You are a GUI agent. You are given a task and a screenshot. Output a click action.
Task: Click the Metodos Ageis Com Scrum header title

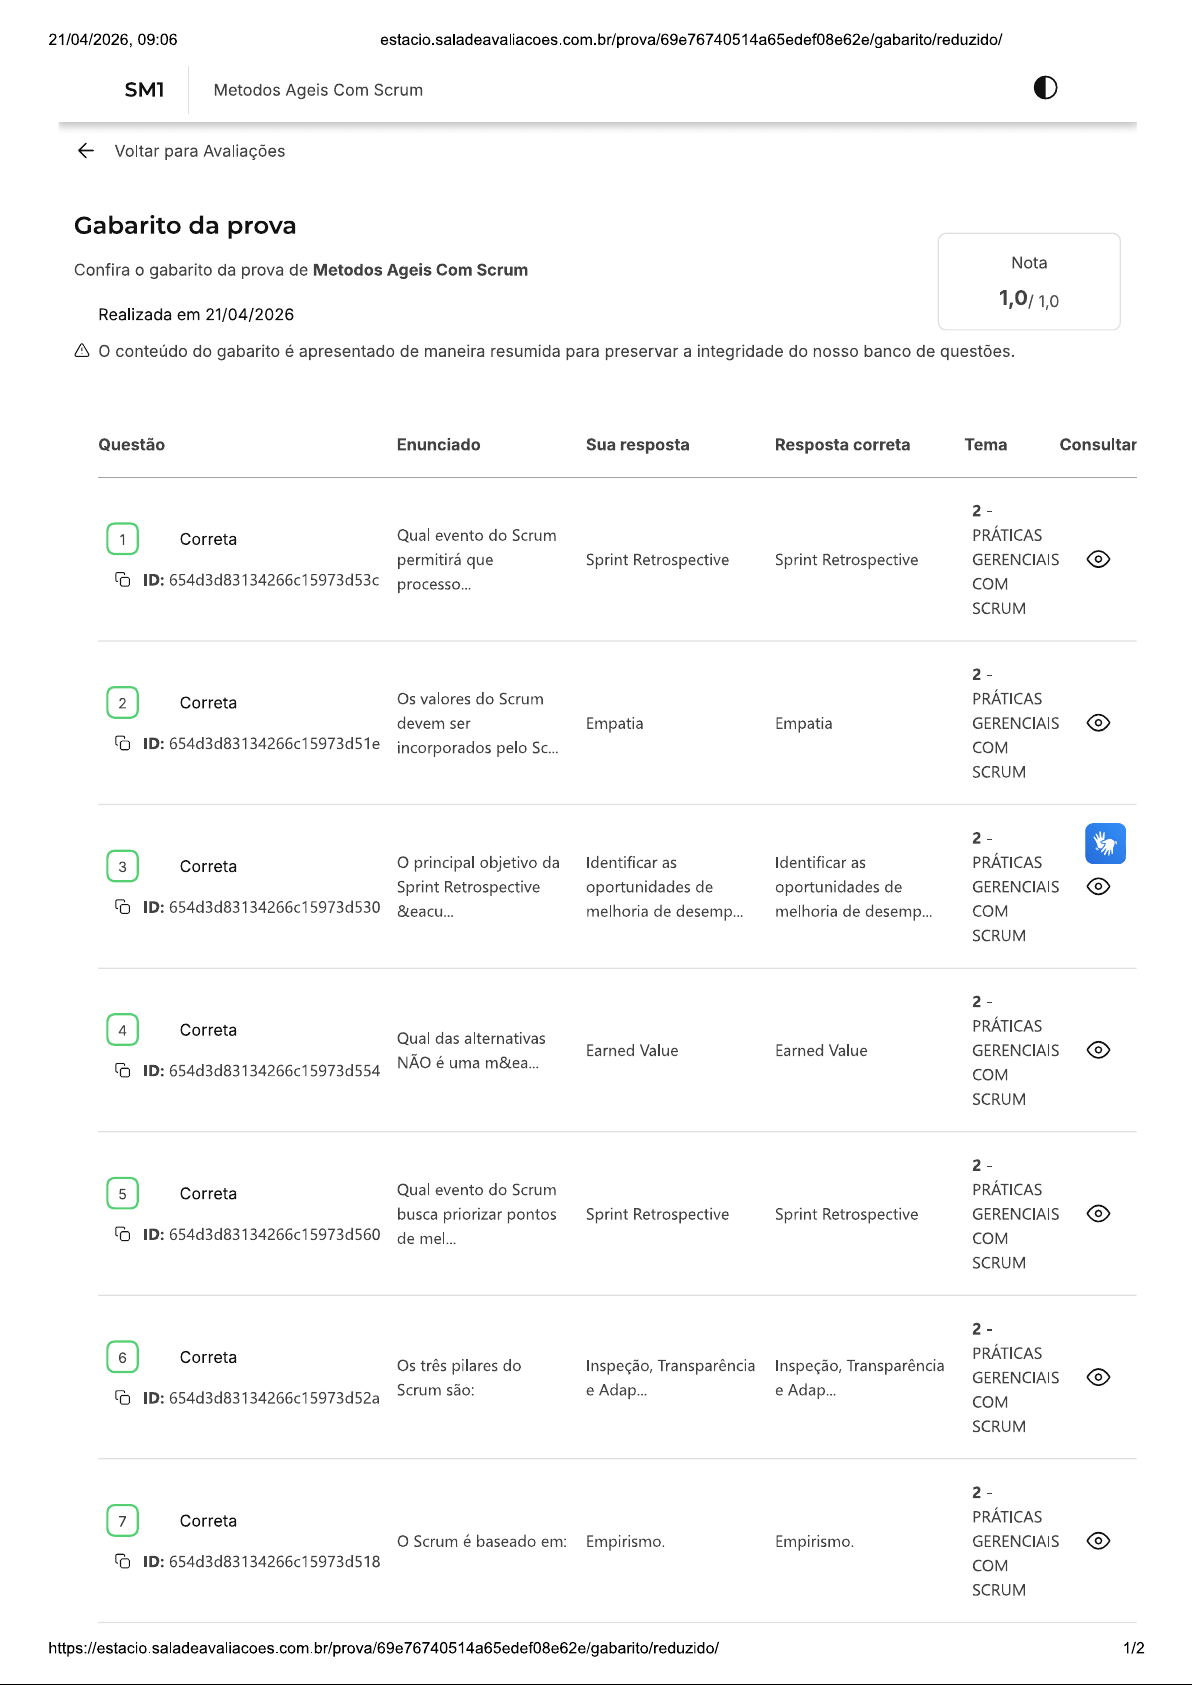[318, 90]
